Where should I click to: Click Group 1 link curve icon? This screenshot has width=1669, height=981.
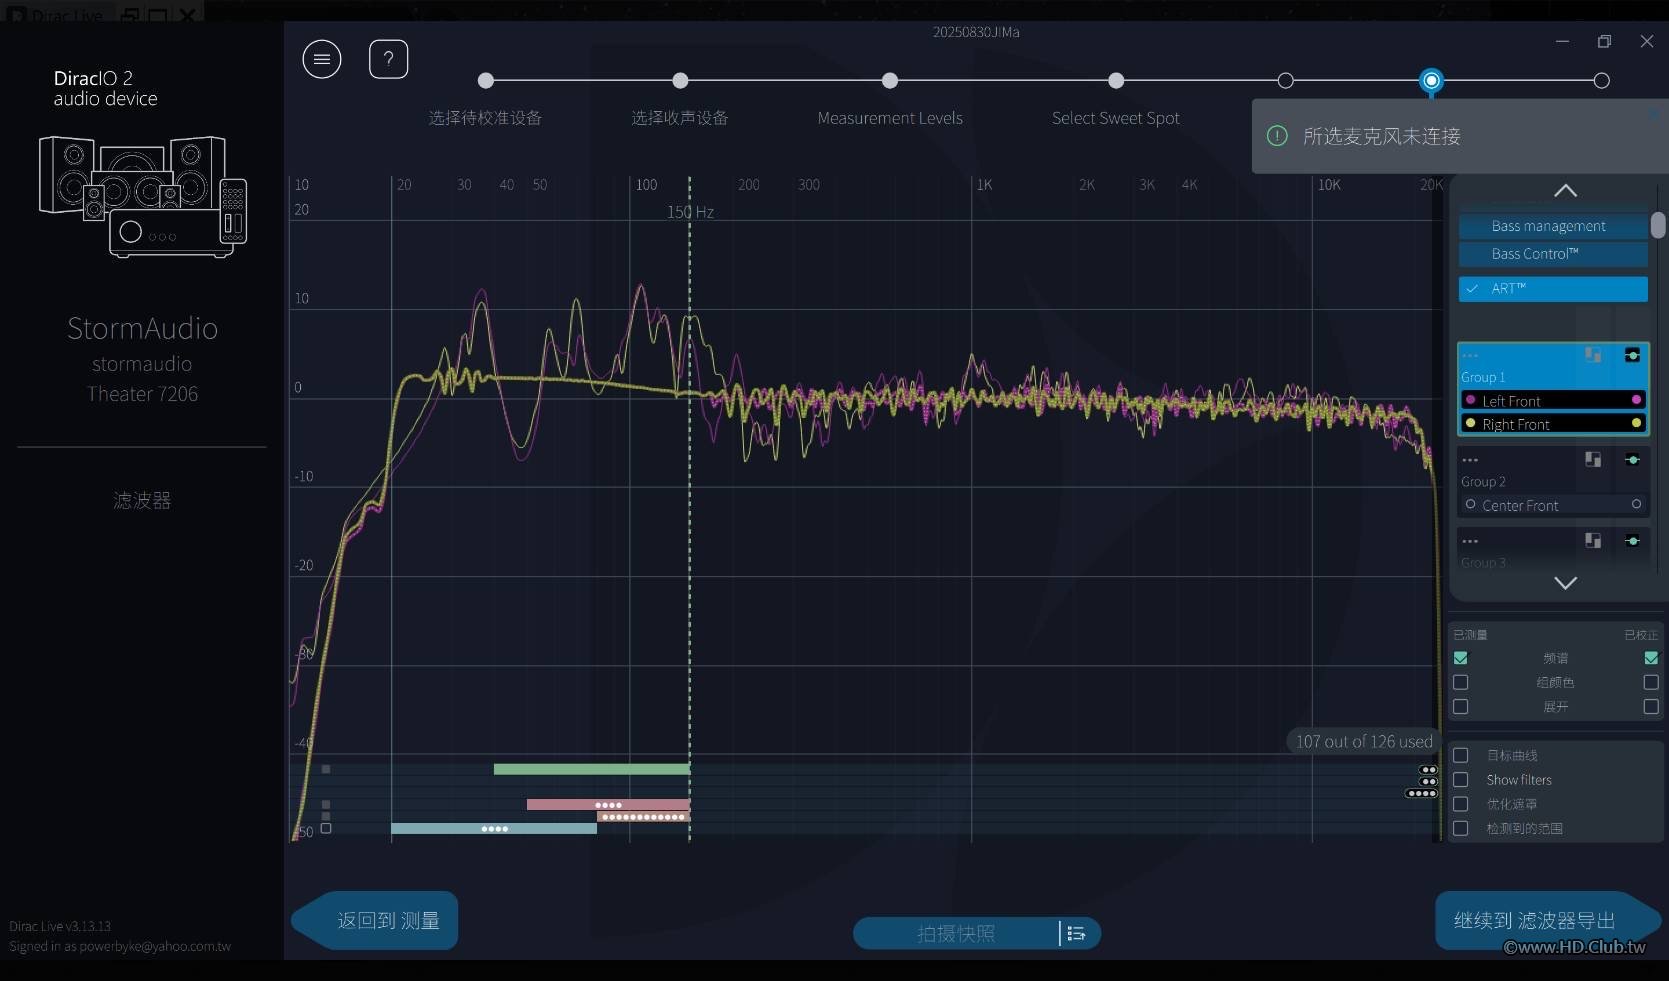tap(1632, 355)
